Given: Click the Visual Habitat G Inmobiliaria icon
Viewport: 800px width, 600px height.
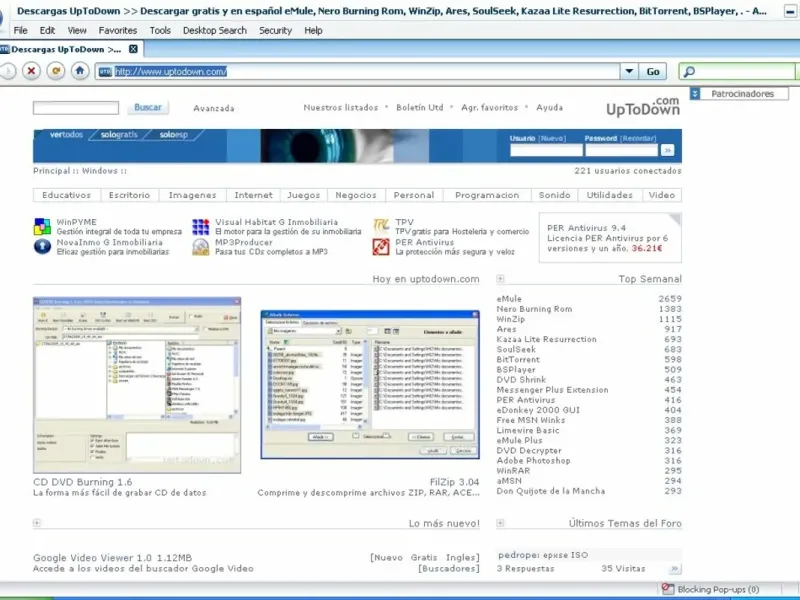Looking at the screenshot, I should [201, 227].
